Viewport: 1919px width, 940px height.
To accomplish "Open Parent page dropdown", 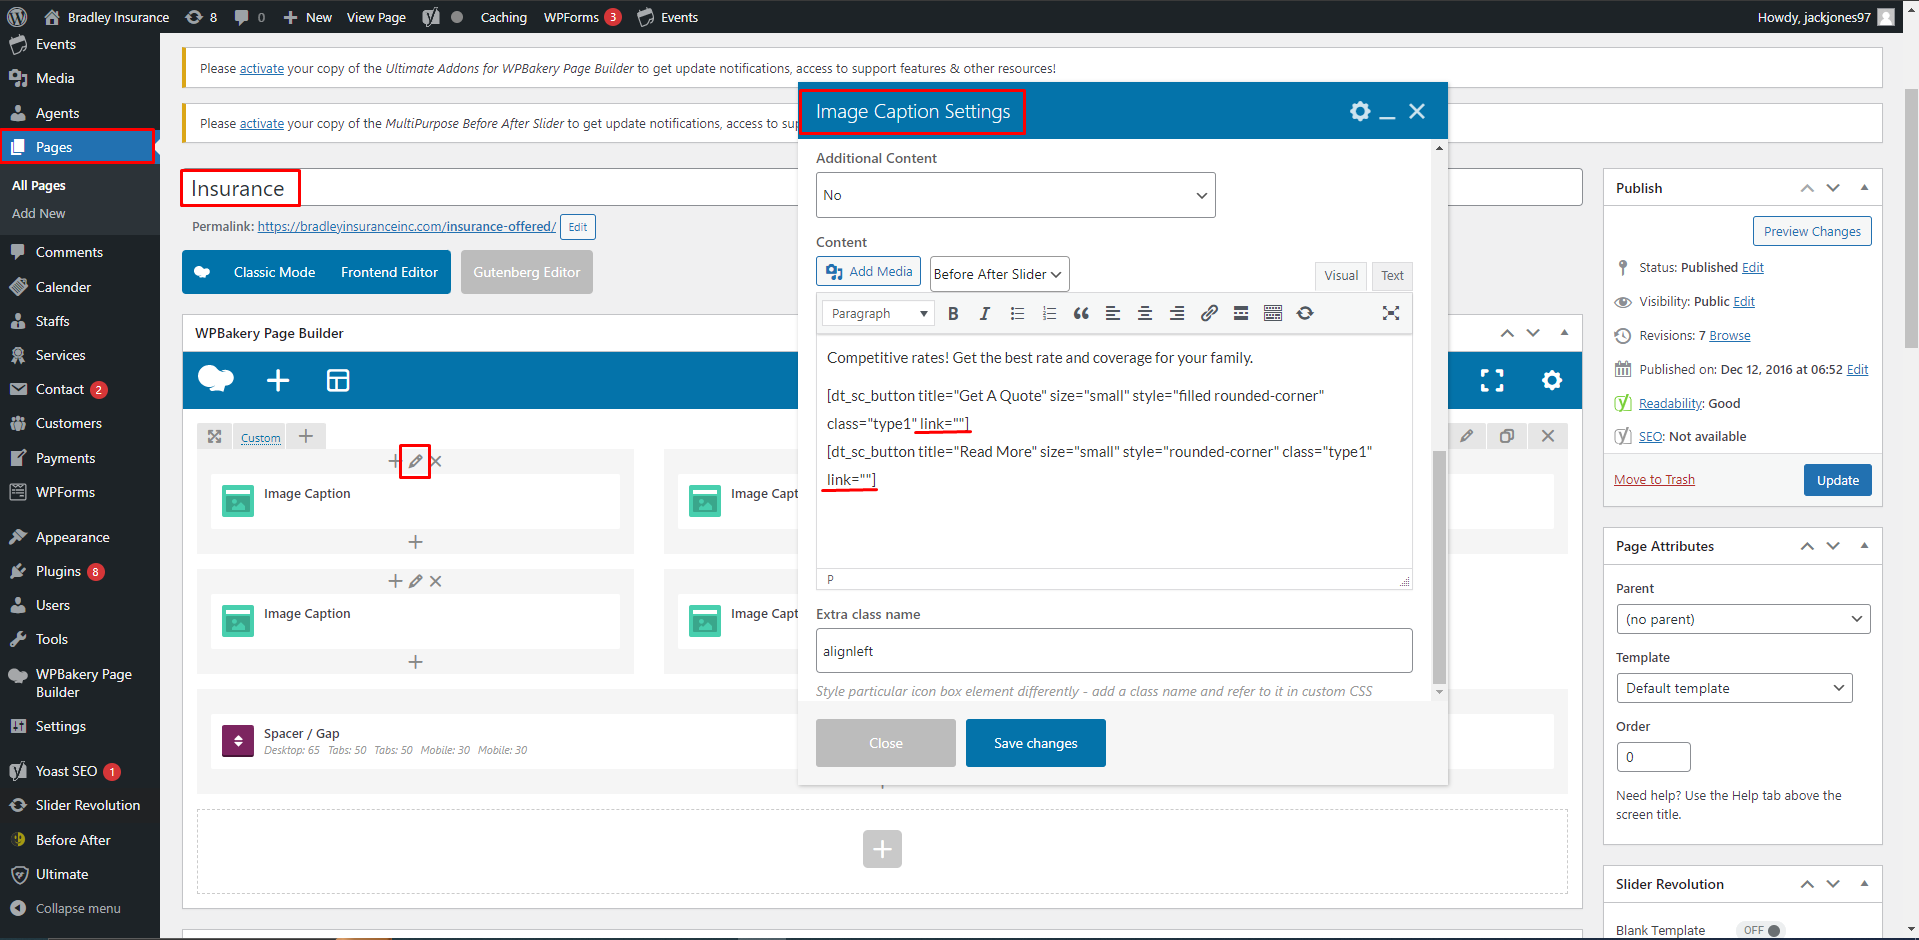I will 1743,619.
